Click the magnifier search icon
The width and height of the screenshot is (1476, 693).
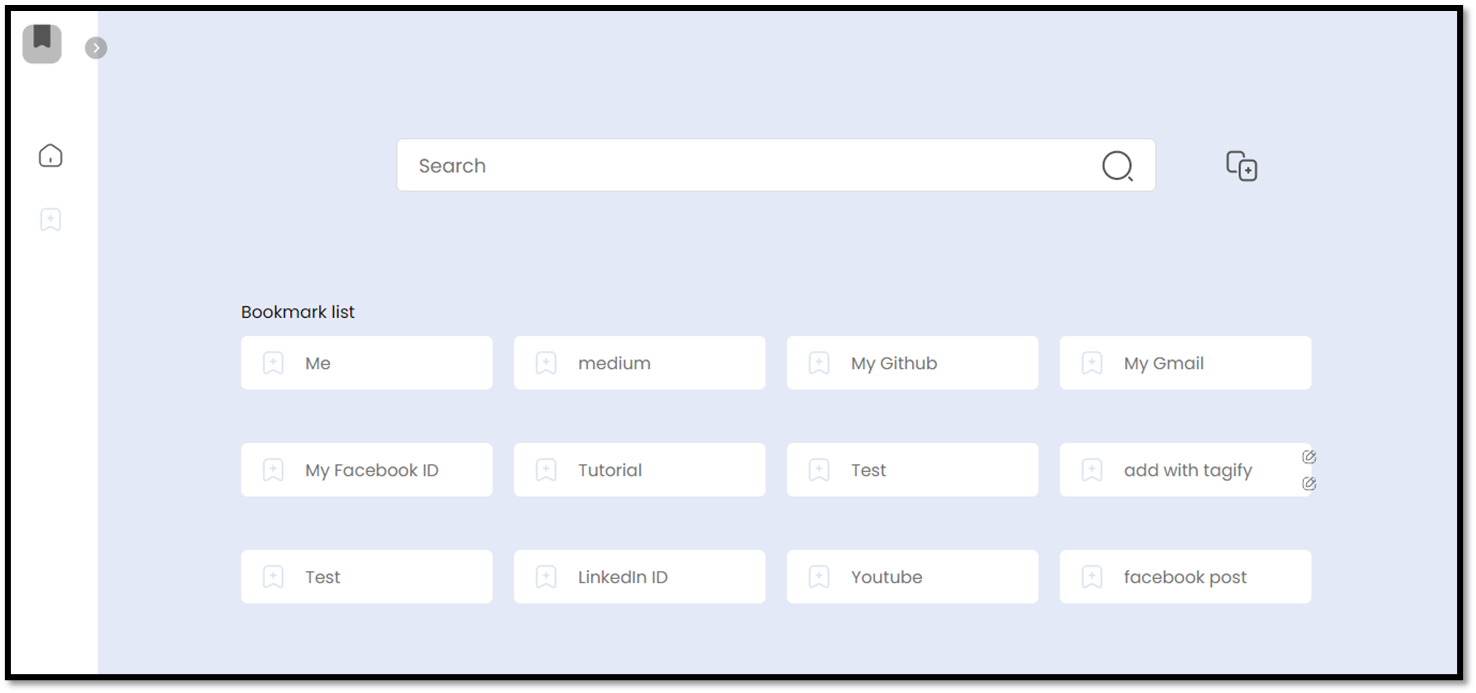click(x=1117, y=166)
